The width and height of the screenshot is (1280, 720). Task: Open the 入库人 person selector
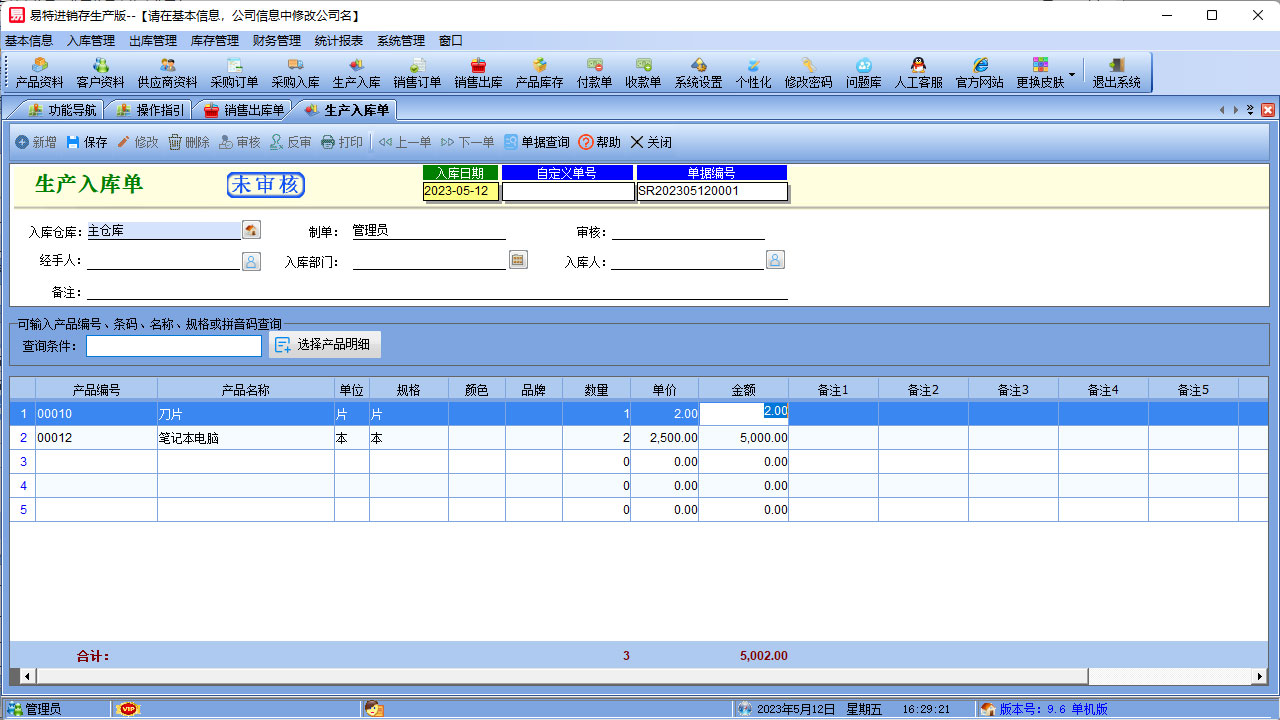pos(775,260)
